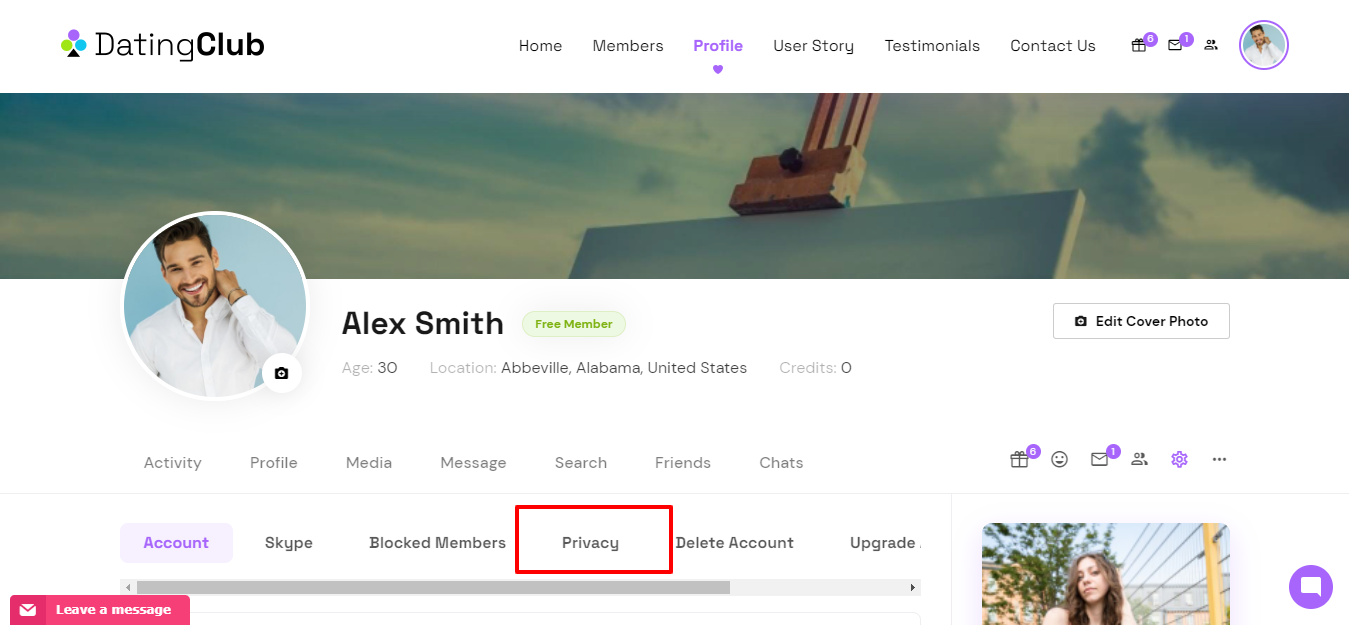Open the purple chat bubble widget
Image resolution: width=1349 pixels, height=625 pixels.
tap(1311, 587)
